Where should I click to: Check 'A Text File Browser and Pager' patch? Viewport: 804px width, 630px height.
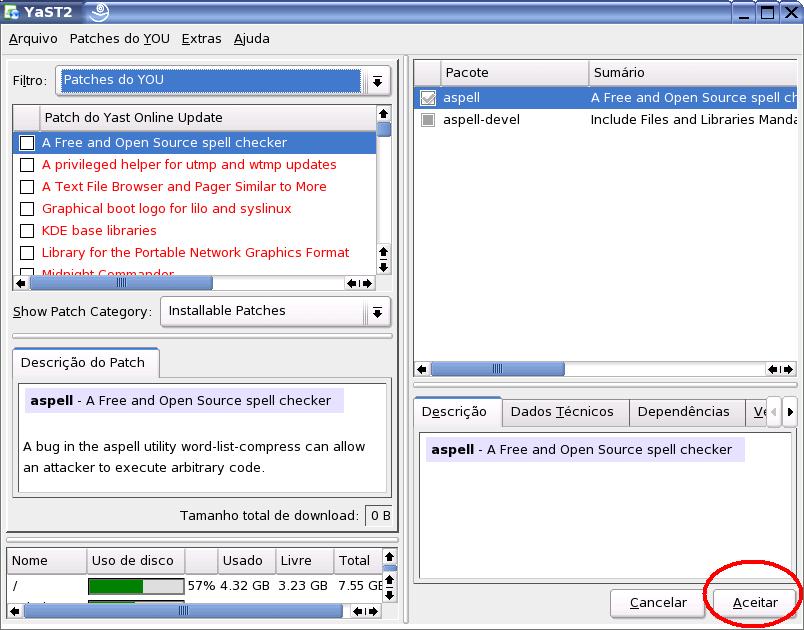pyautogui.click(x=27, y=187)
